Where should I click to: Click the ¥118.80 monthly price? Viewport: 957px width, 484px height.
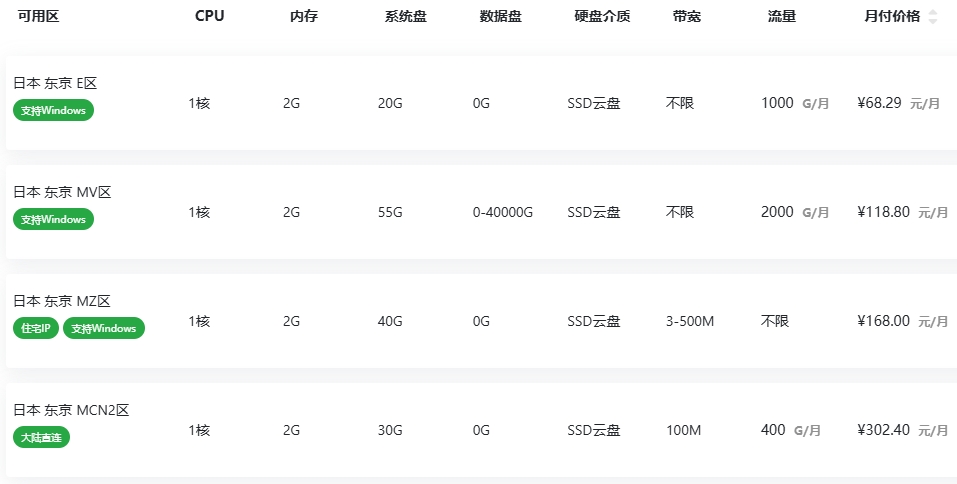[x=883, y=212]
